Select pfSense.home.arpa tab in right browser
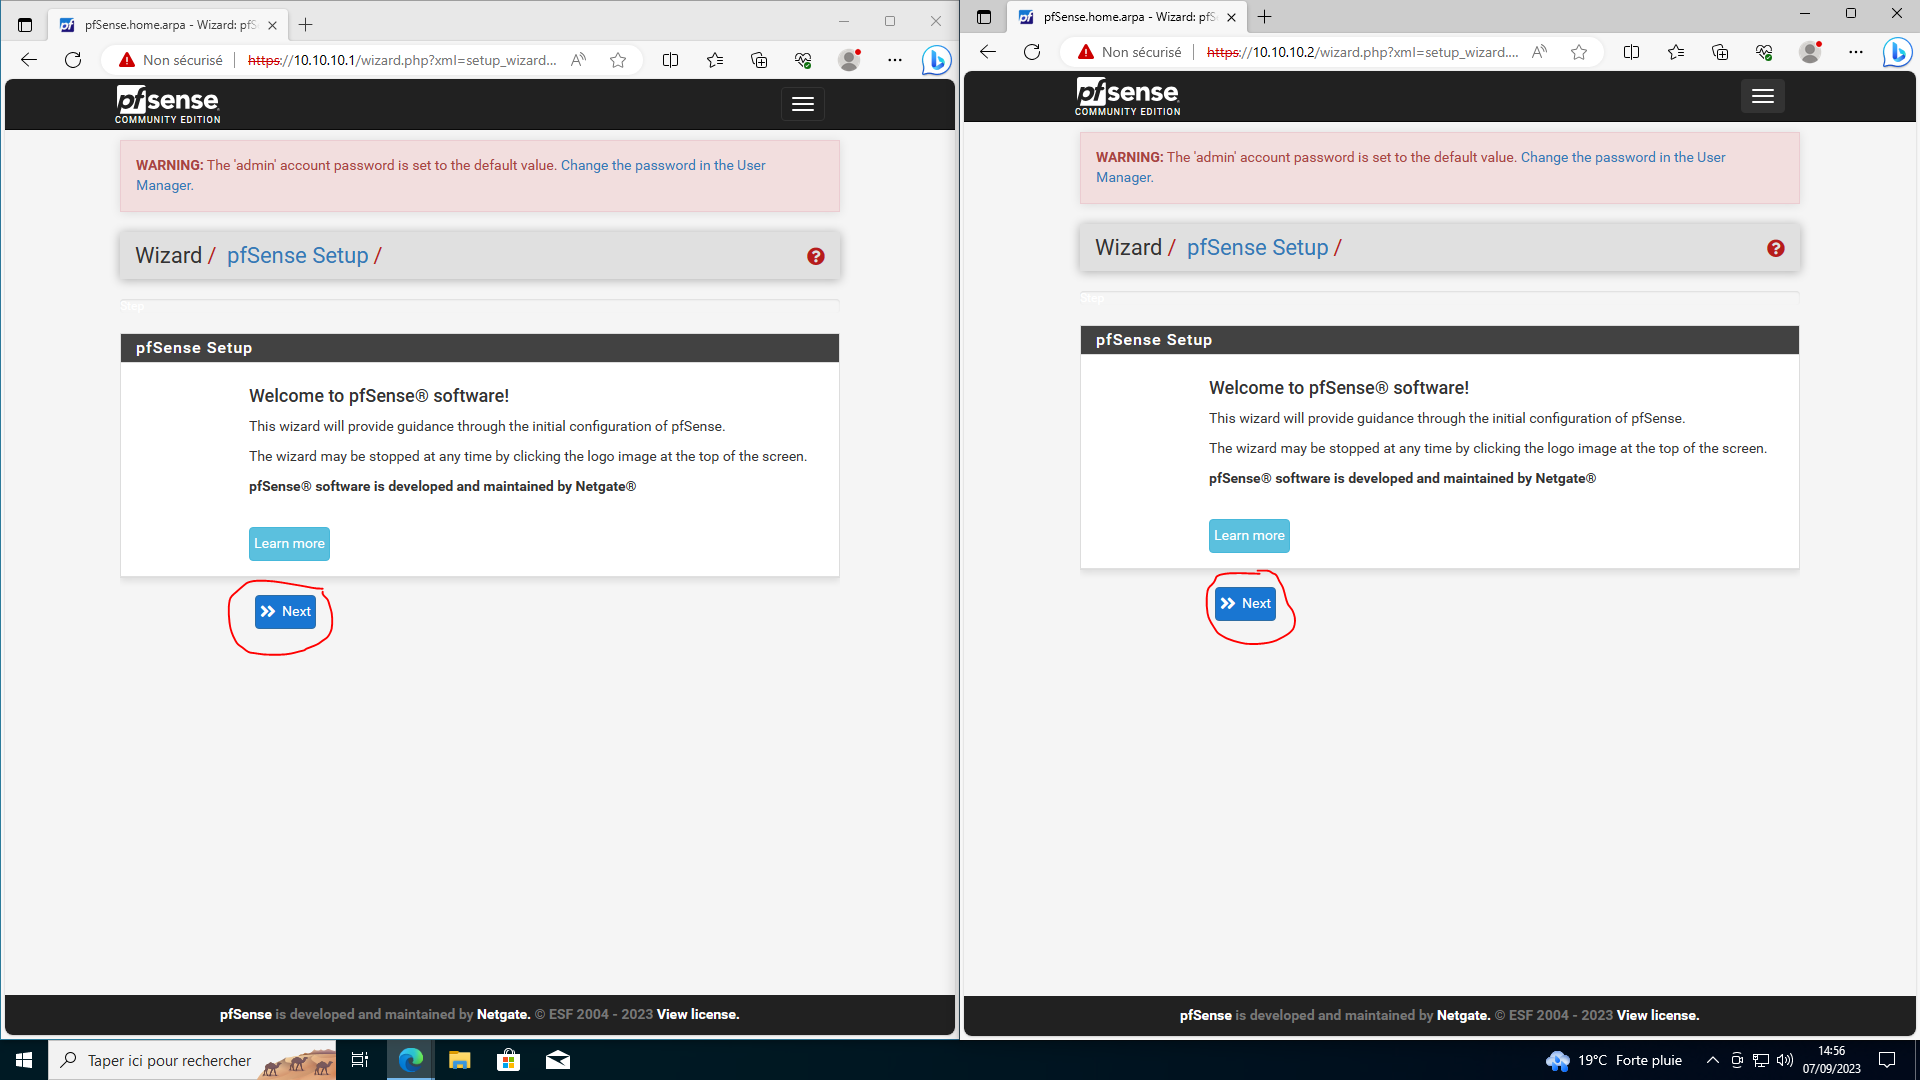 (1120, 17)
